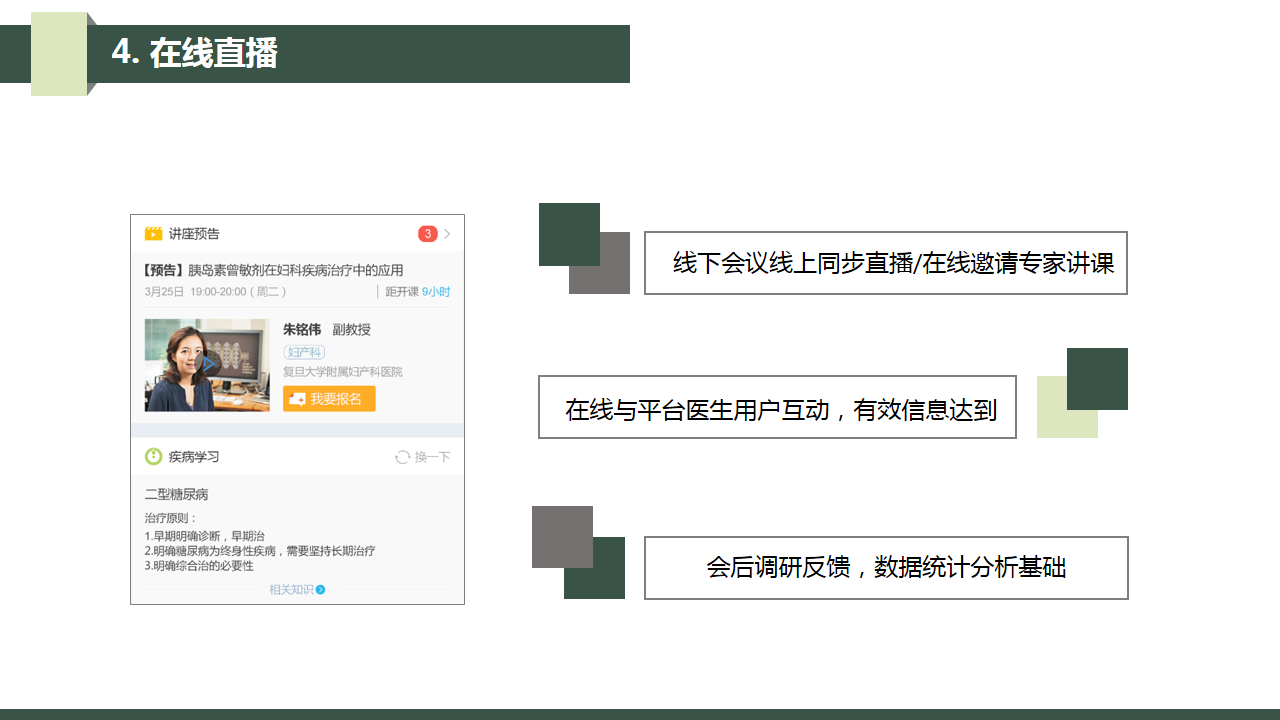Screen dimensions: 1280x720
Task: Select the 在线与平台医生用户互动 text box
Action: click(777, 407)
